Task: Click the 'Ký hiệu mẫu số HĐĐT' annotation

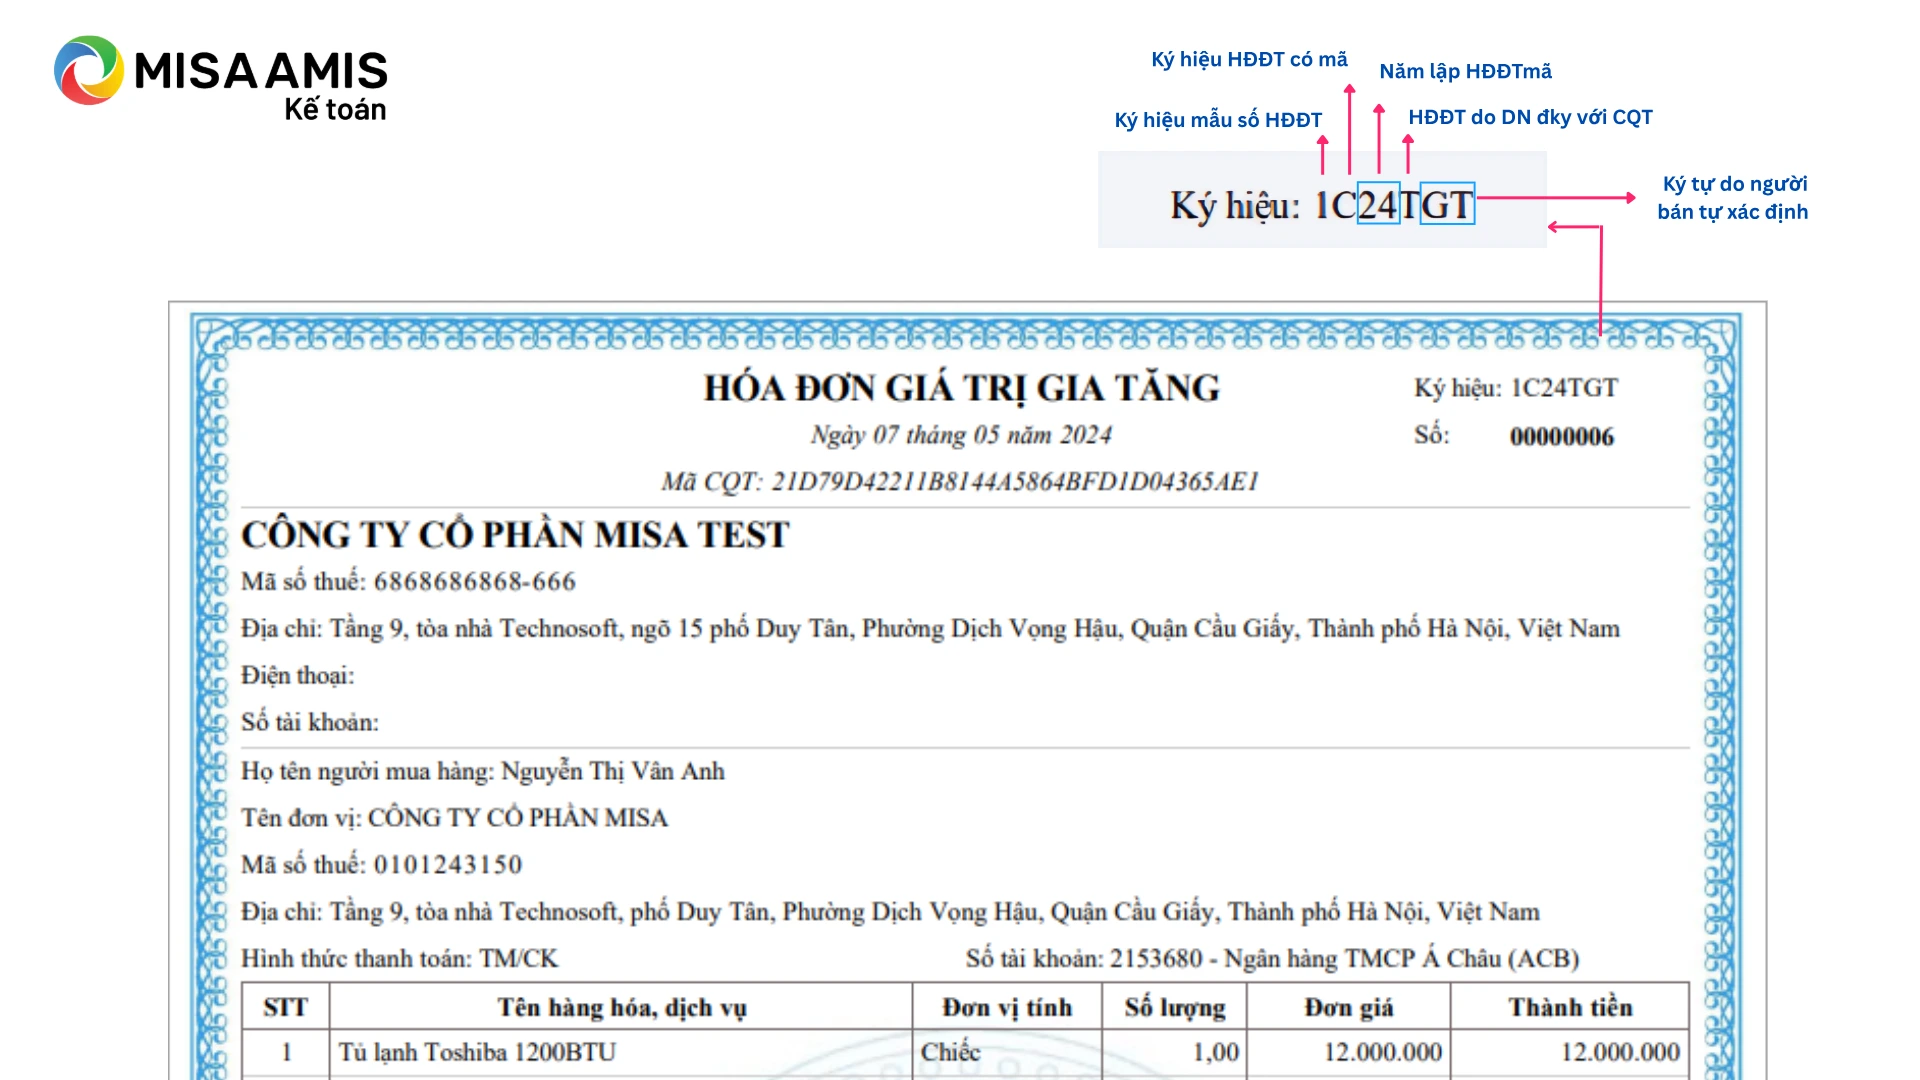Action: tap(1217, 121)
